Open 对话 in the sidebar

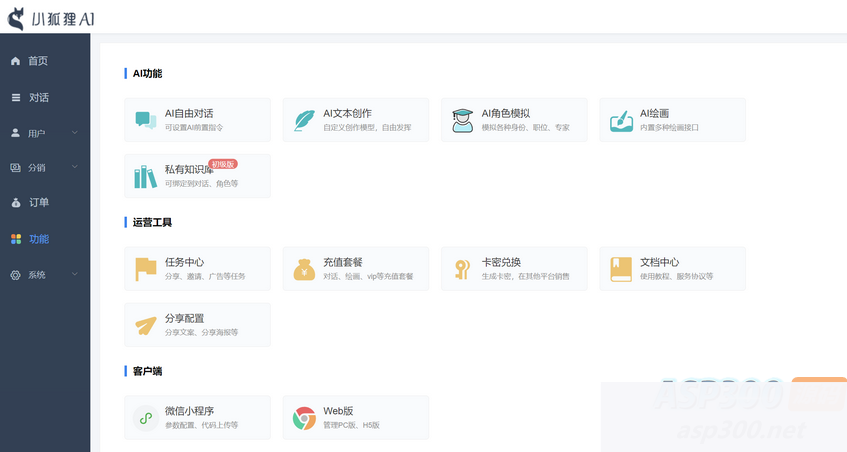coord(38,97)
